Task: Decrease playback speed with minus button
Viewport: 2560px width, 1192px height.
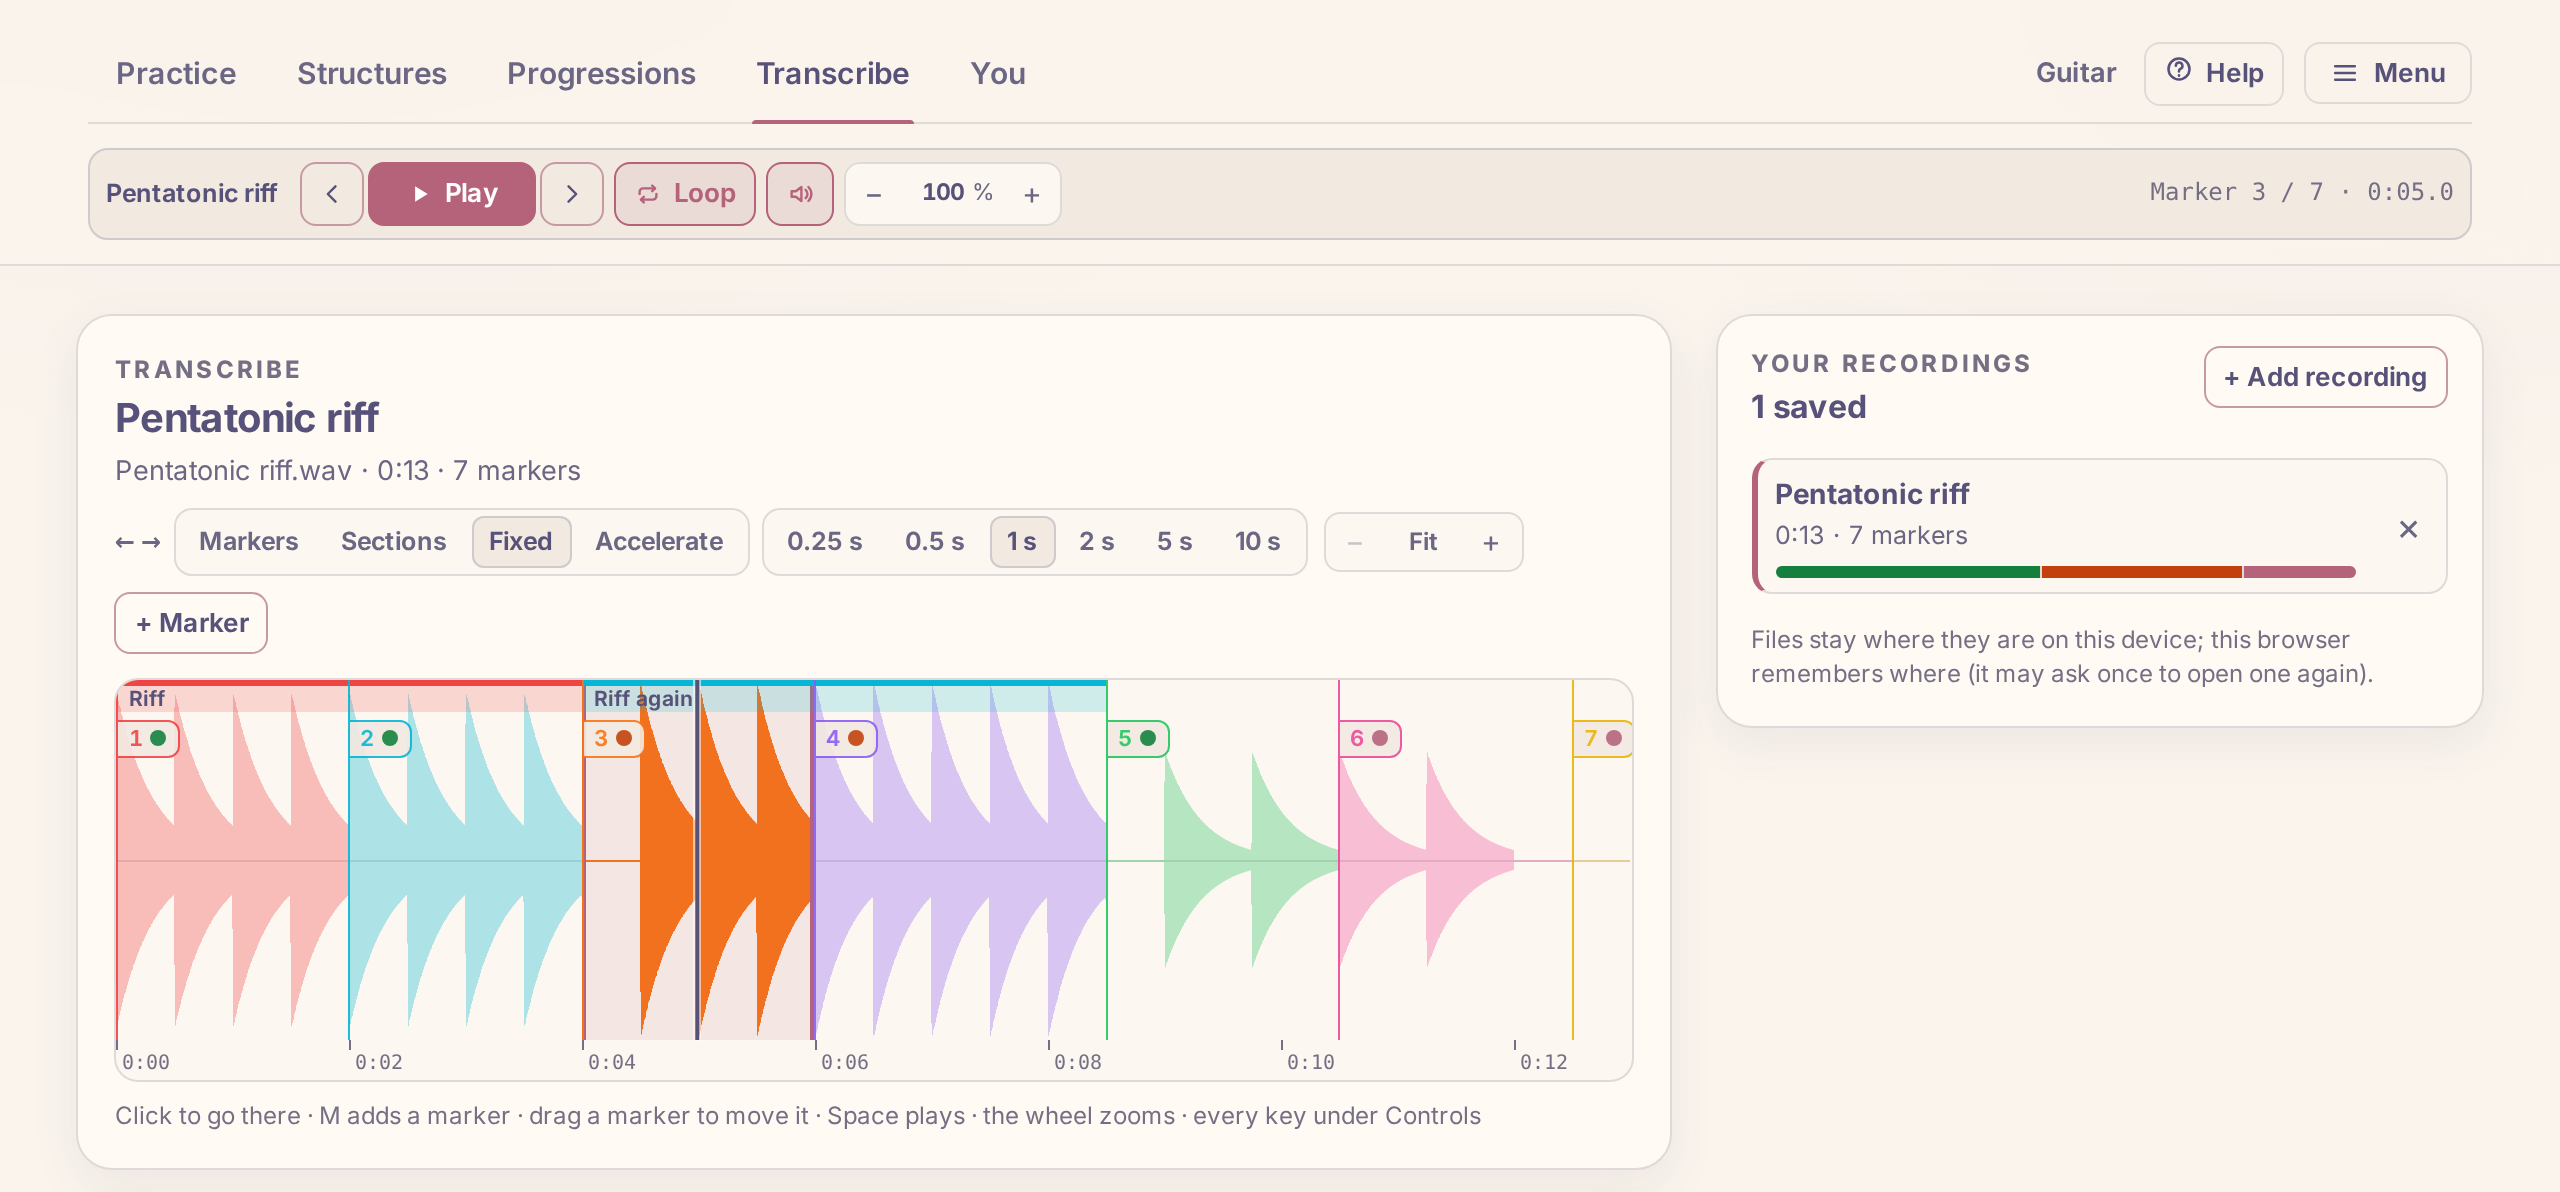Action: (x=874, y=194)
